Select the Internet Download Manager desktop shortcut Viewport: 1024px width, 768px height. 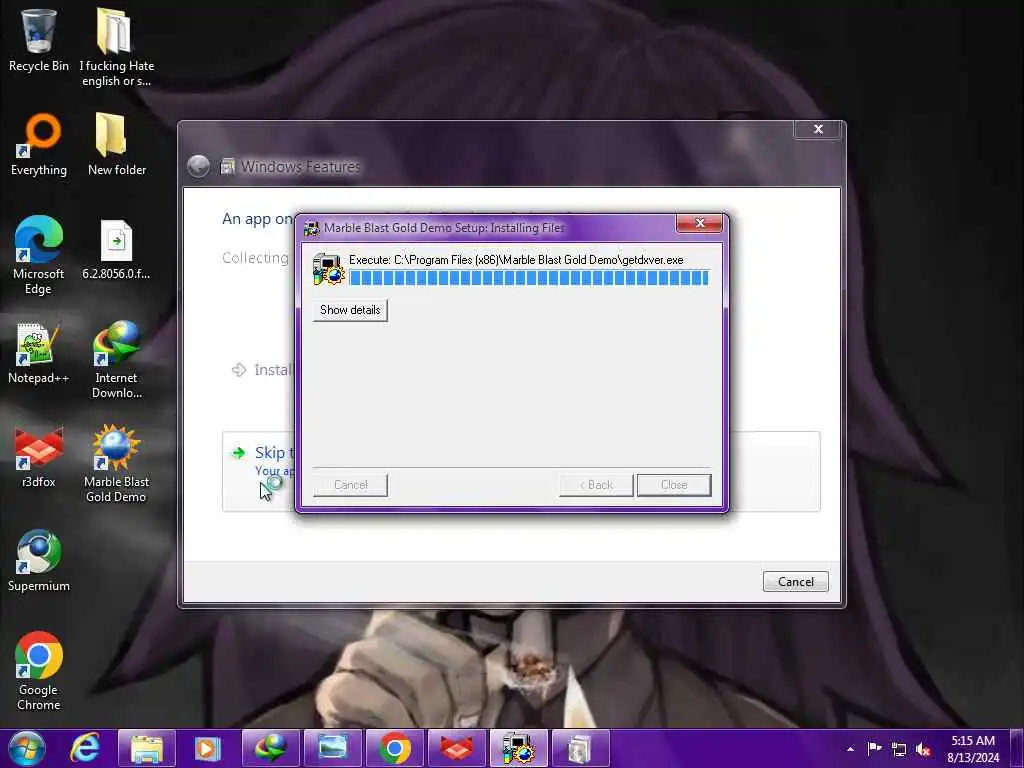point(116,359)
